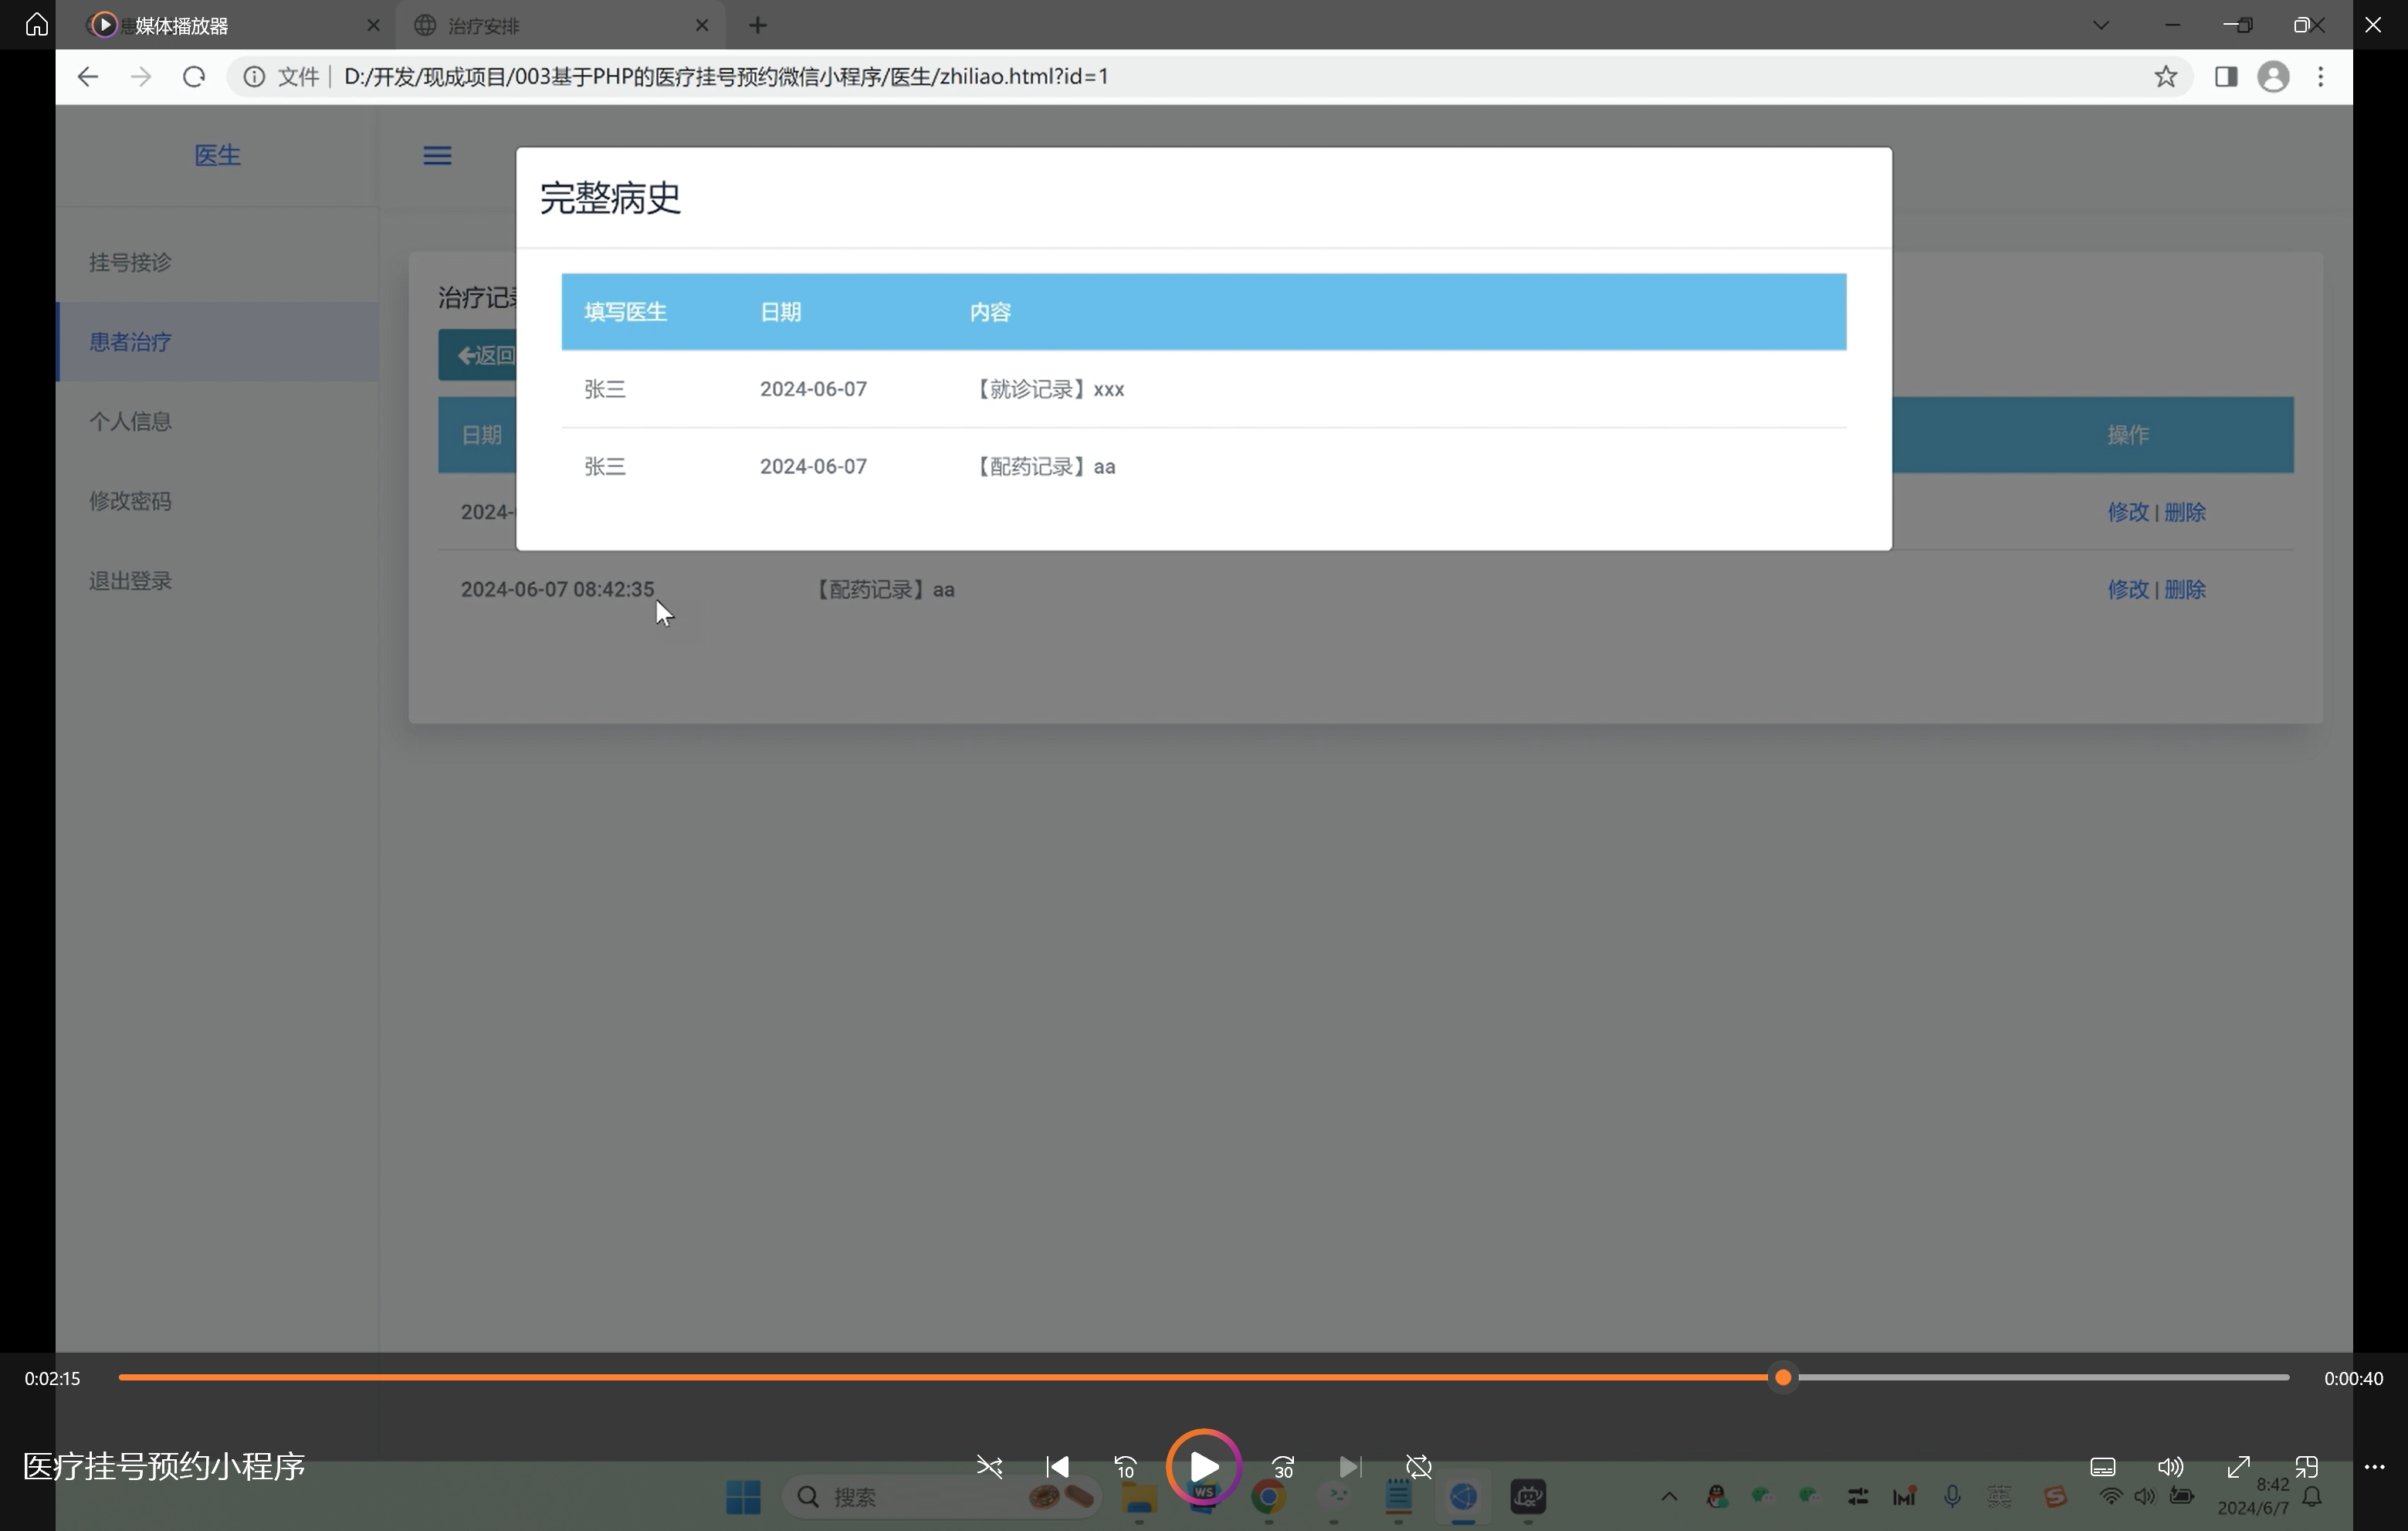Image resolution: width=2408 pixels, height=1531 pixels.
Task: Click 修改 in the first treatment row
Action: pyautogui.click(x=2128, y=512)
